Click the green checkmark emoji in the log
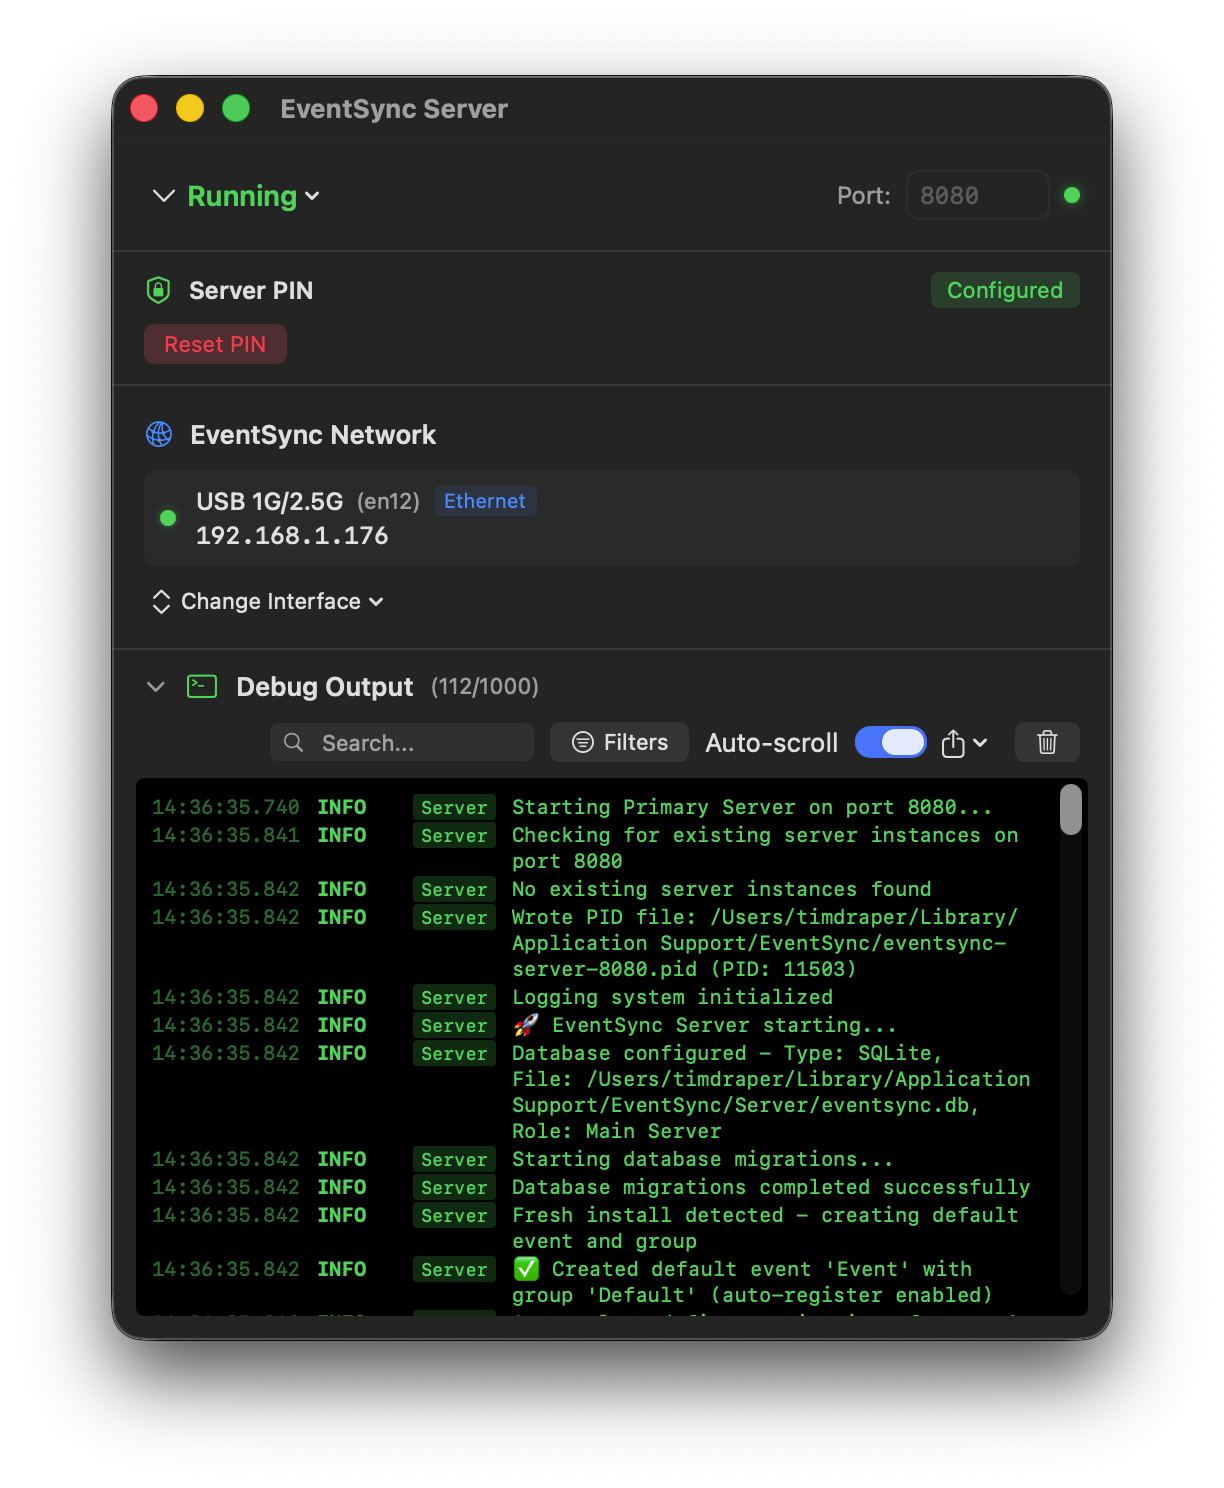Image resolution: width=1224 pixels, height=1488 pixels. point(526,1269)
